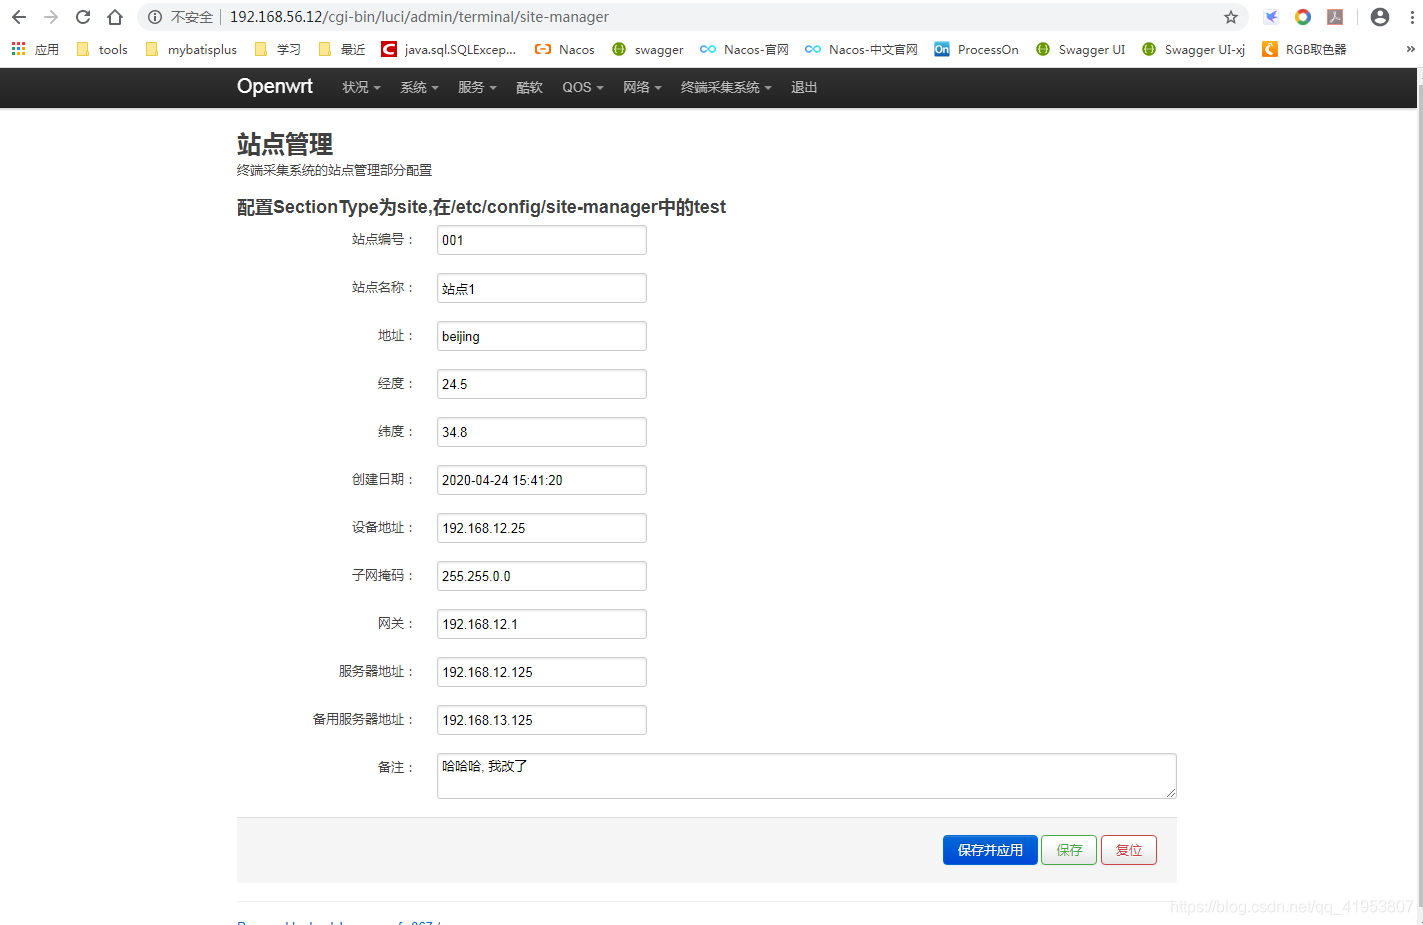Open the colorful circle extension icon
Viewport: 1423px width, 925px height.
tap(1303, 17)
